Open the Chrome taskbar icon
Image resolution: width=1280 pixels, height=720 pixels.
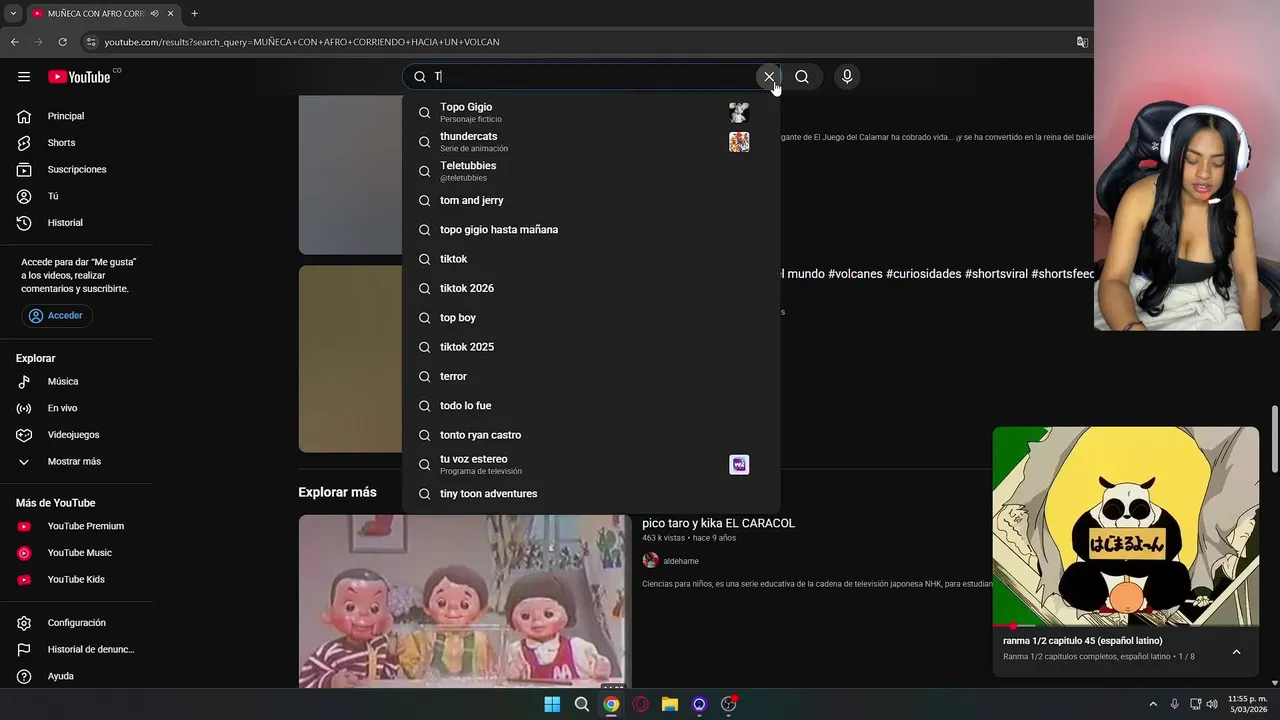[611, 704]
